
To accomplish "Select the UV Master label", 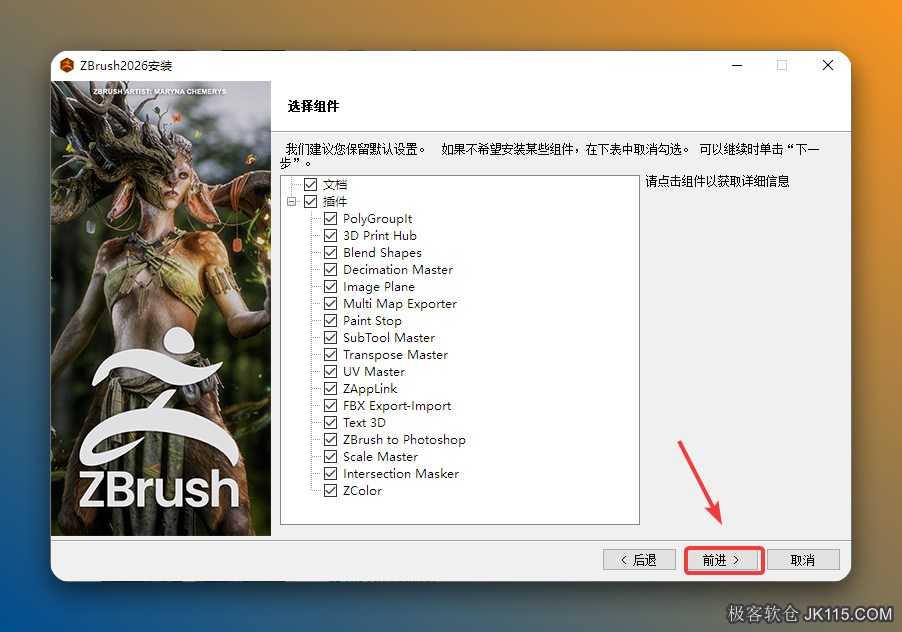I will 374,371.
